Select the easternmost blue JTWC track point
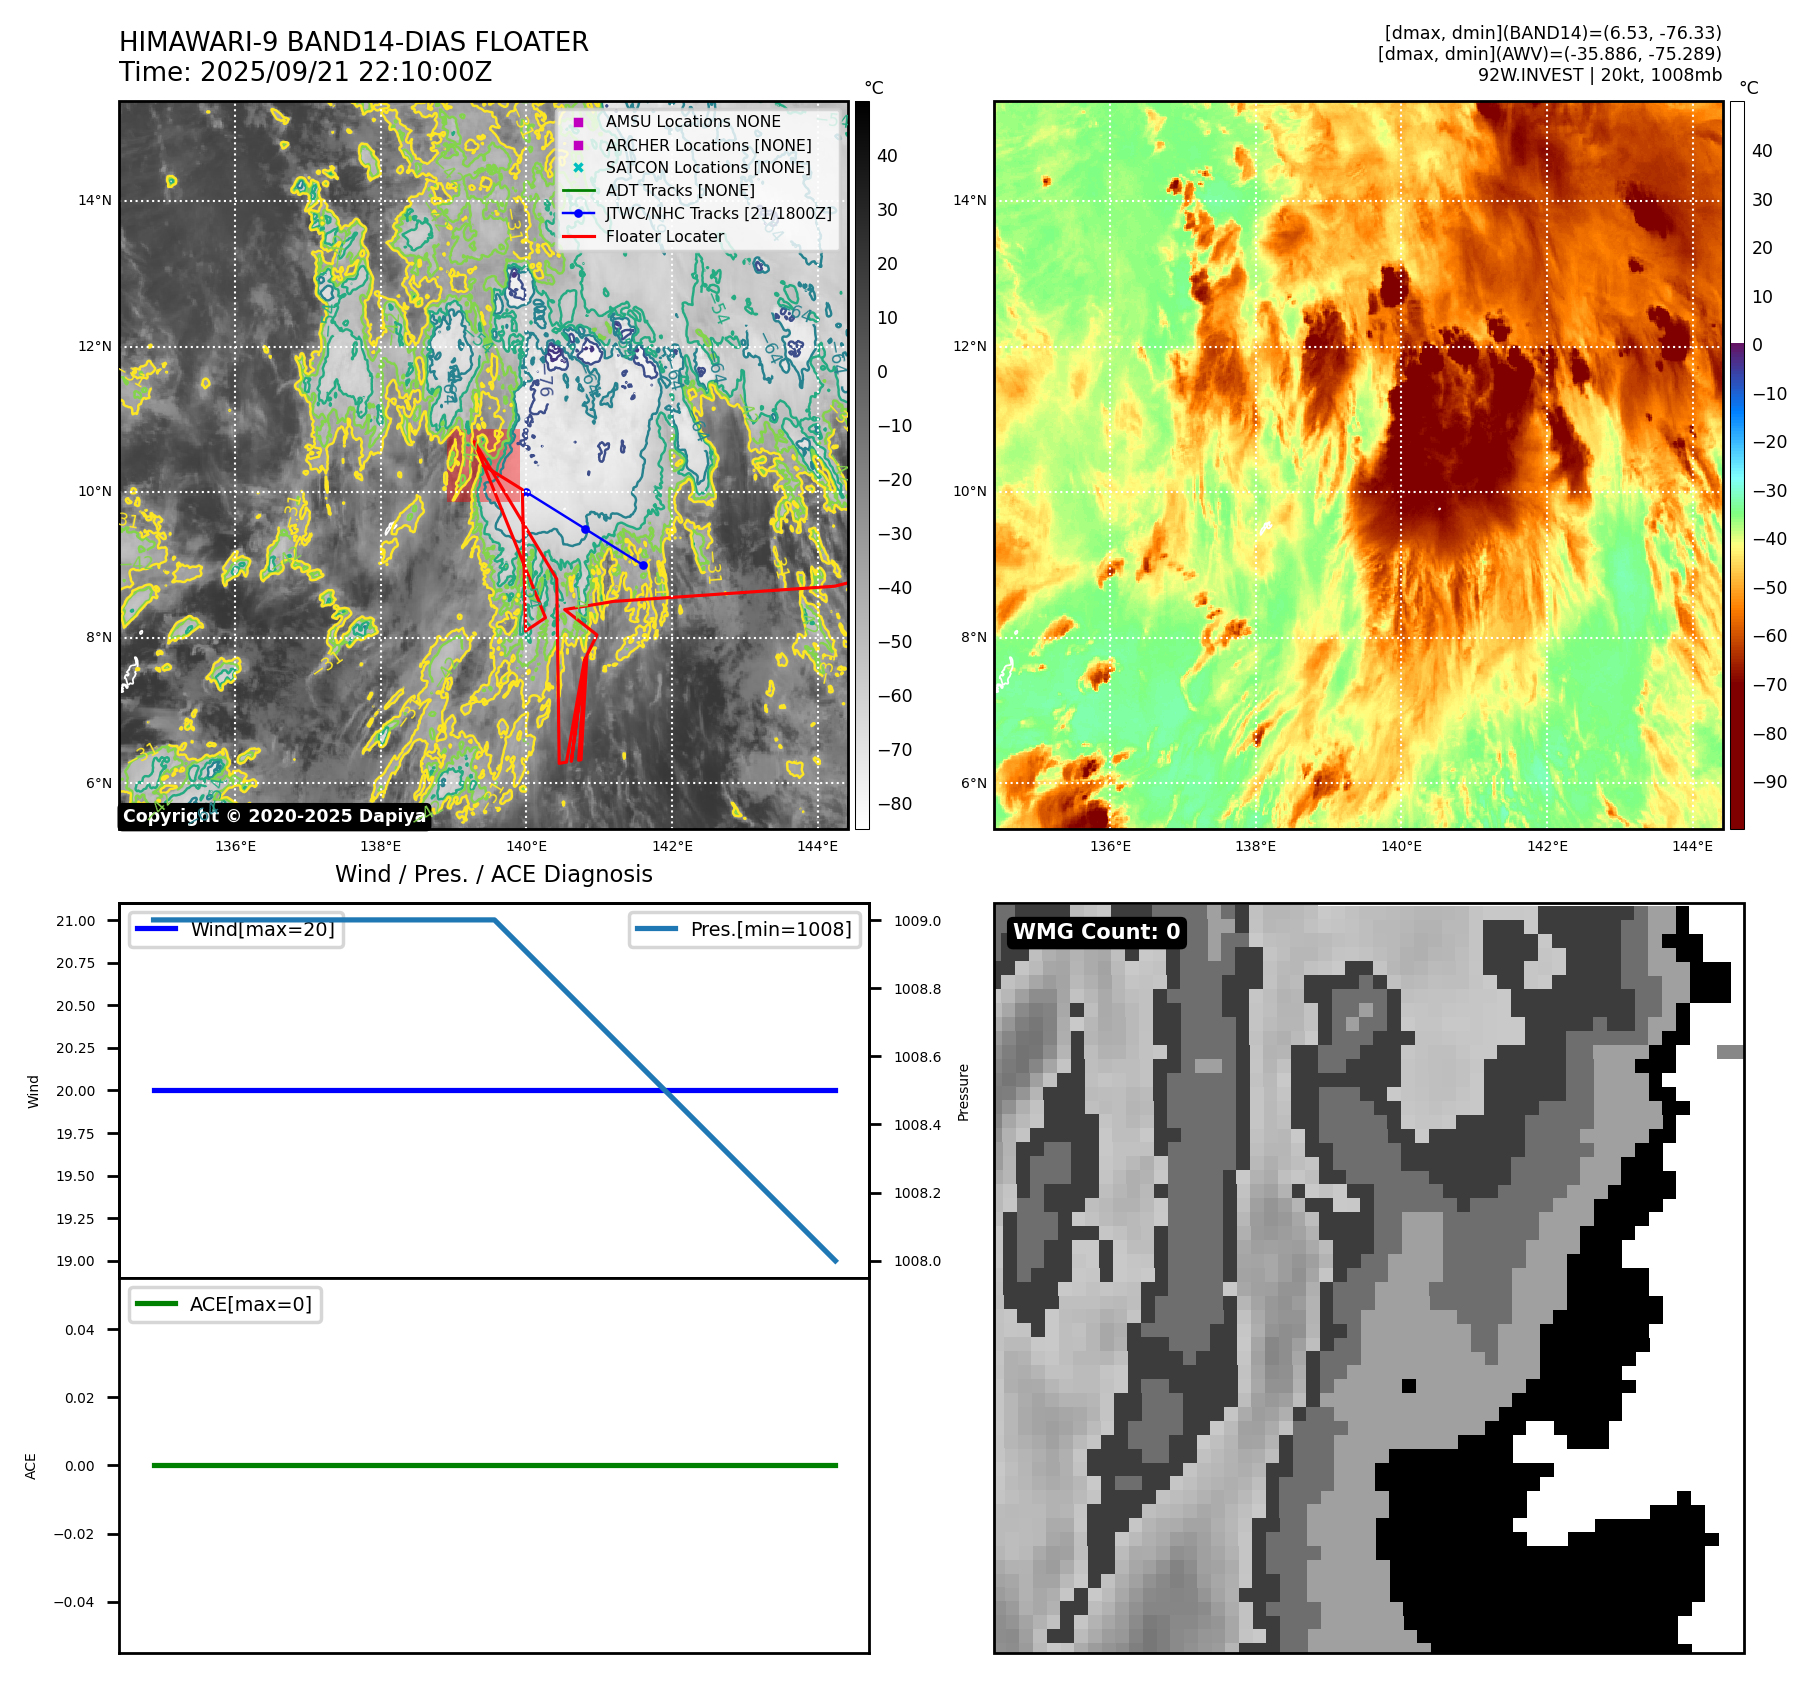Viewport: 1813px width, 1690px height. [643, 565]
